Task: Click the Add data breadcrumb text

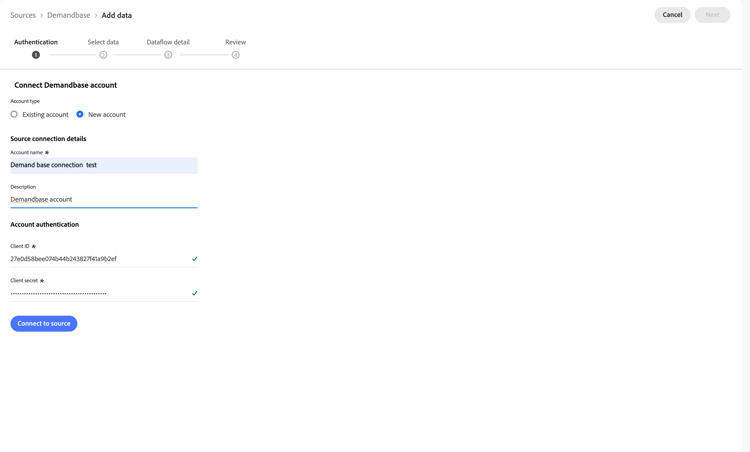Action: pos(117,15)
